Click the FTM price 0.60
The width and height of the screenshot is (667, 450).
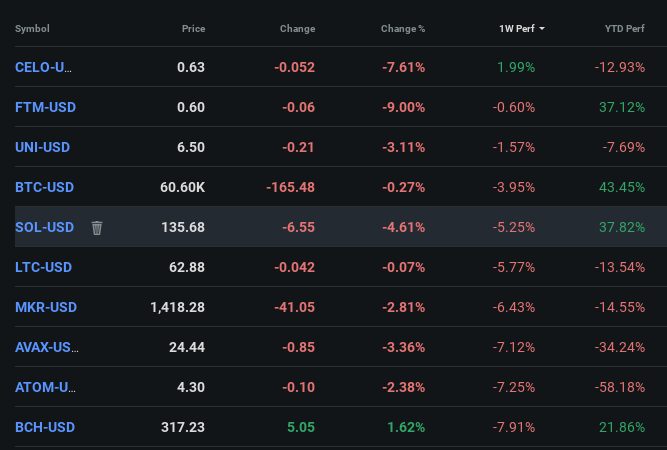(191, 107)
